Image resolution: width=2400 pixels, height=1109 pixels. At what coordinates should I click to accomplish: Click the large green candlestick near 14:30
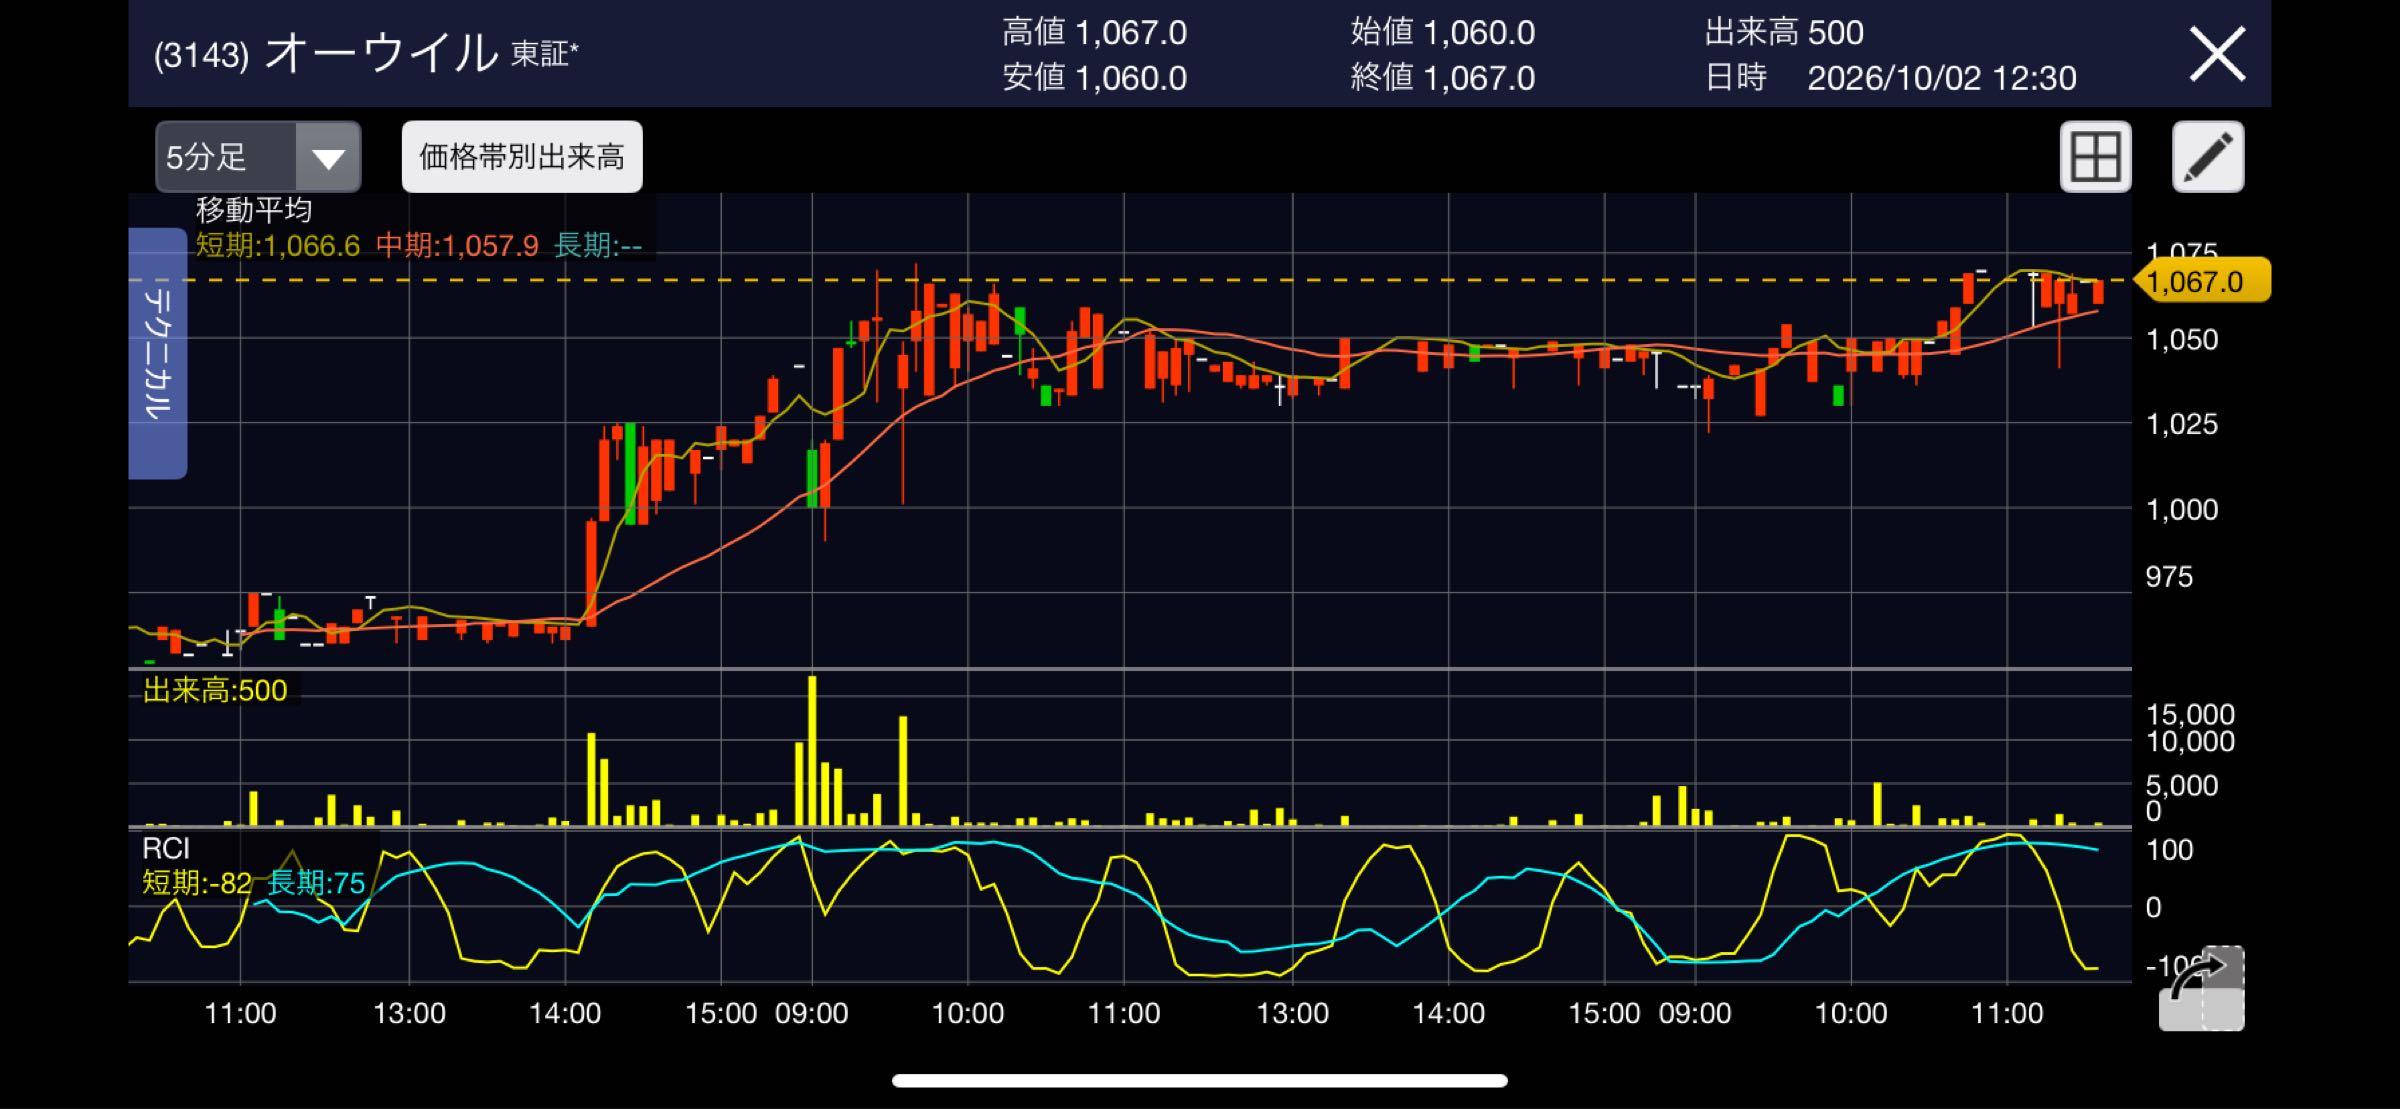coord(630,473)
